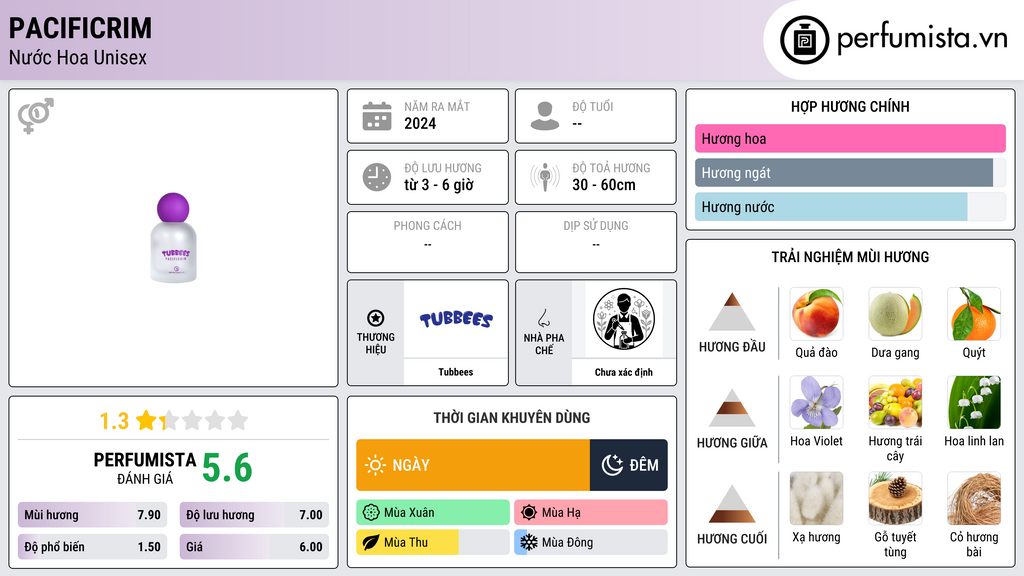Click the Hương đầu pyramid icon
This screenshot has height=576, width=1024.
click(732, 312)
